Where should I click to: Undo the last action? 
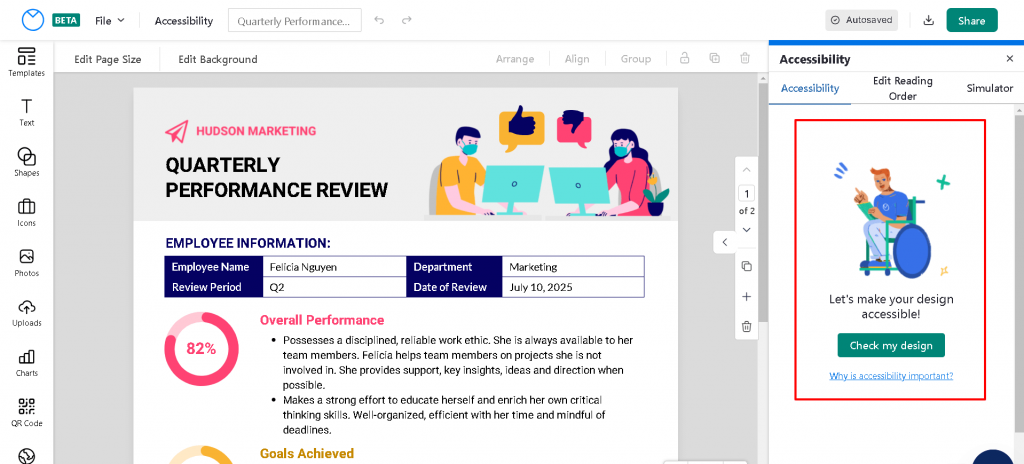pyautogui.click(x=379, y=20)
